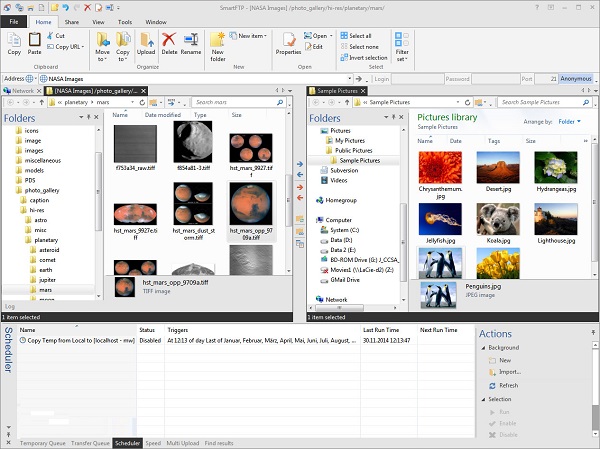This screenshot has width=600, height=449.
Task: Click Refresh in the Actions panel
Action: pyautogui.click(x=507, y=385)
